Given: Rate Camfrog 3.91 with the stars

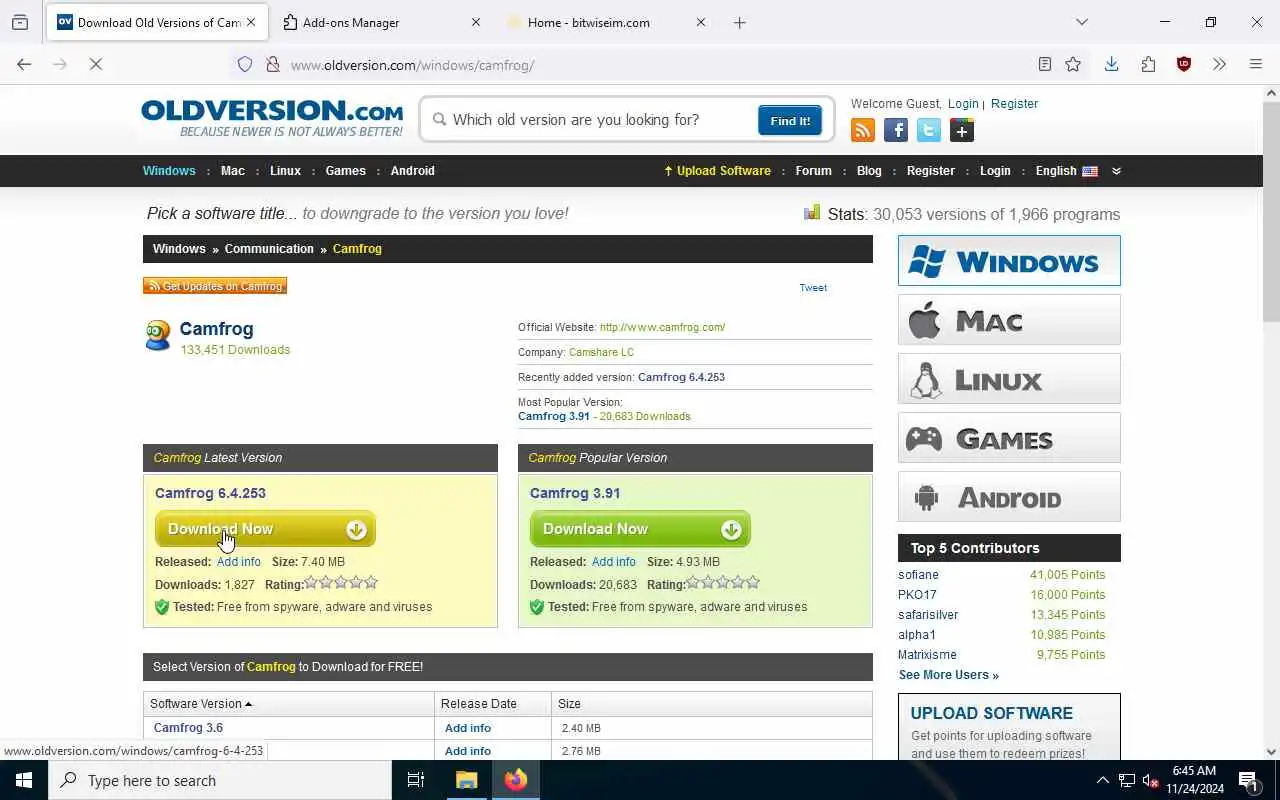Looking at the screenshot, I should (723, 582).
